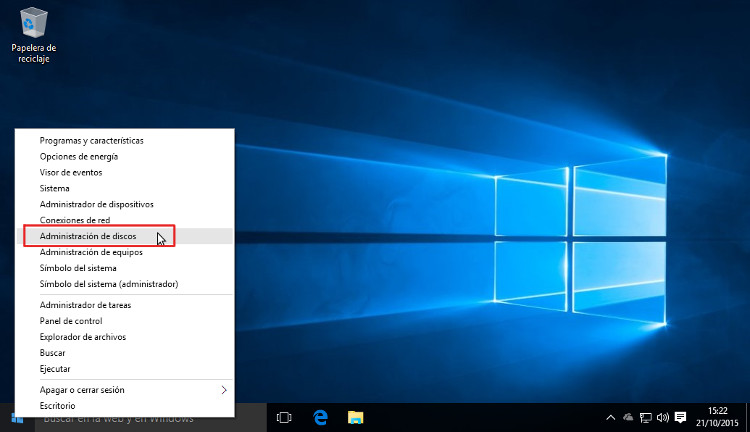Click the Show desktop strip at taskbar edge
This screenshot has width=750, height=432.
tap(748, 418)
